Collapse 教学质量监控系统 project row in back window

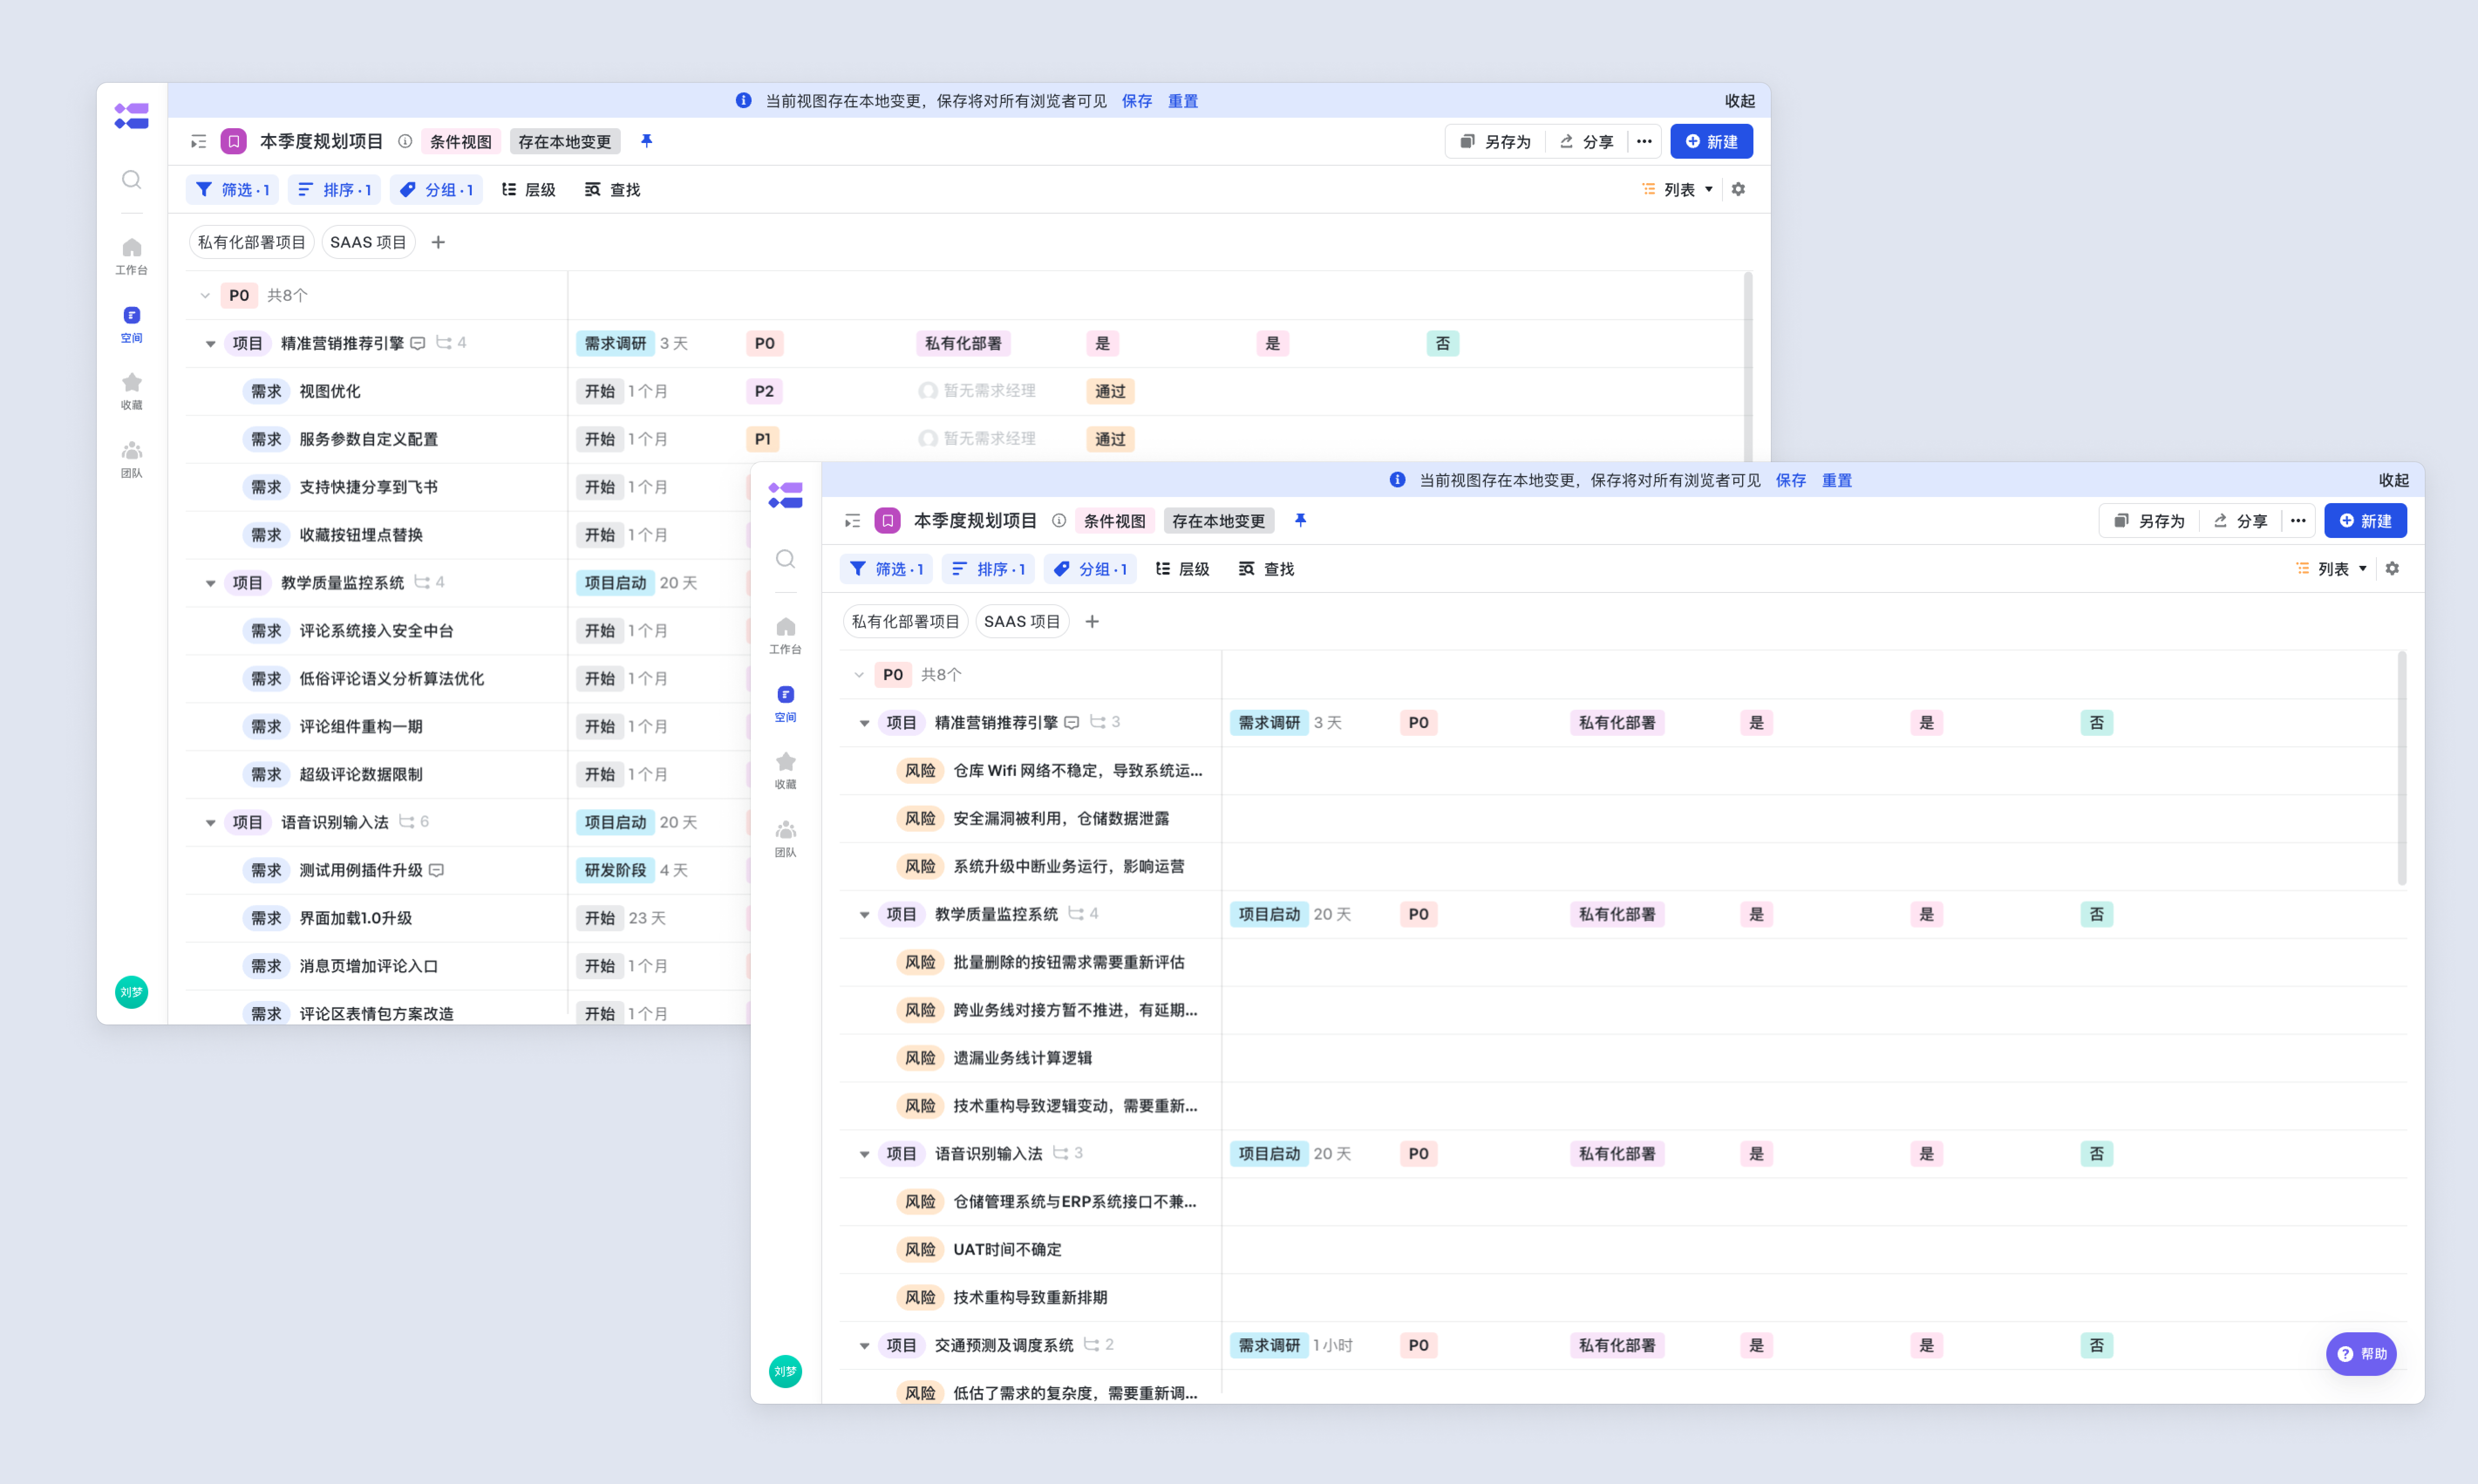tap(211, 583)
